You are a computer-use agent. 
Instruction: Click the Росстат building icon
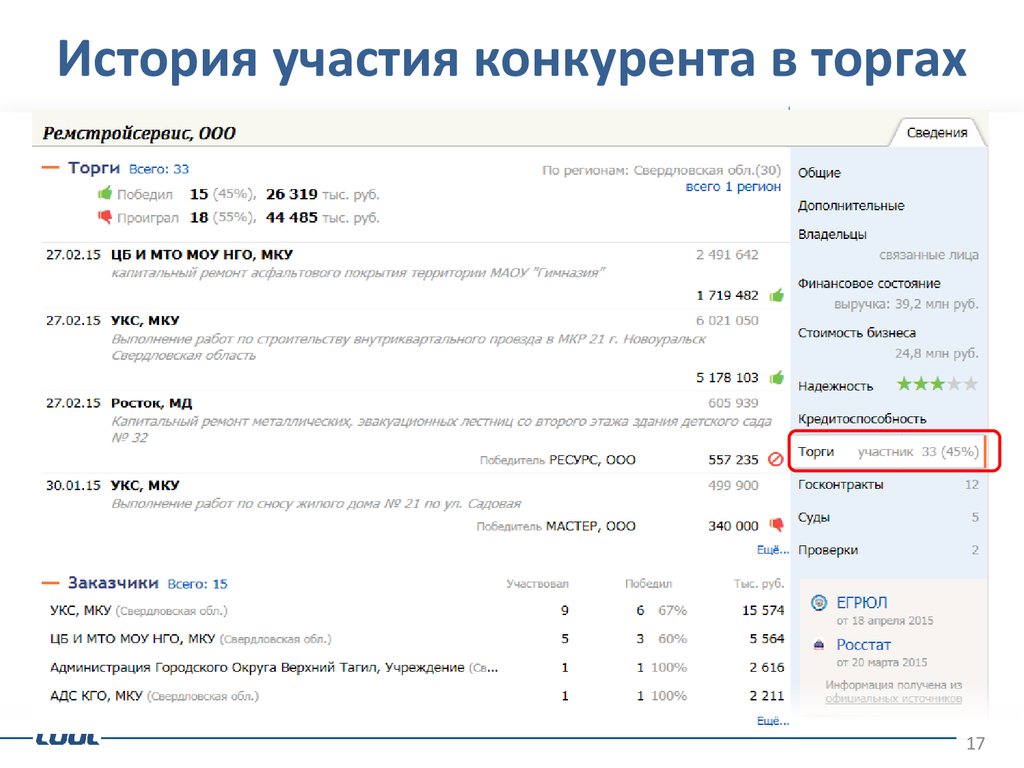(x=818, y=645)
